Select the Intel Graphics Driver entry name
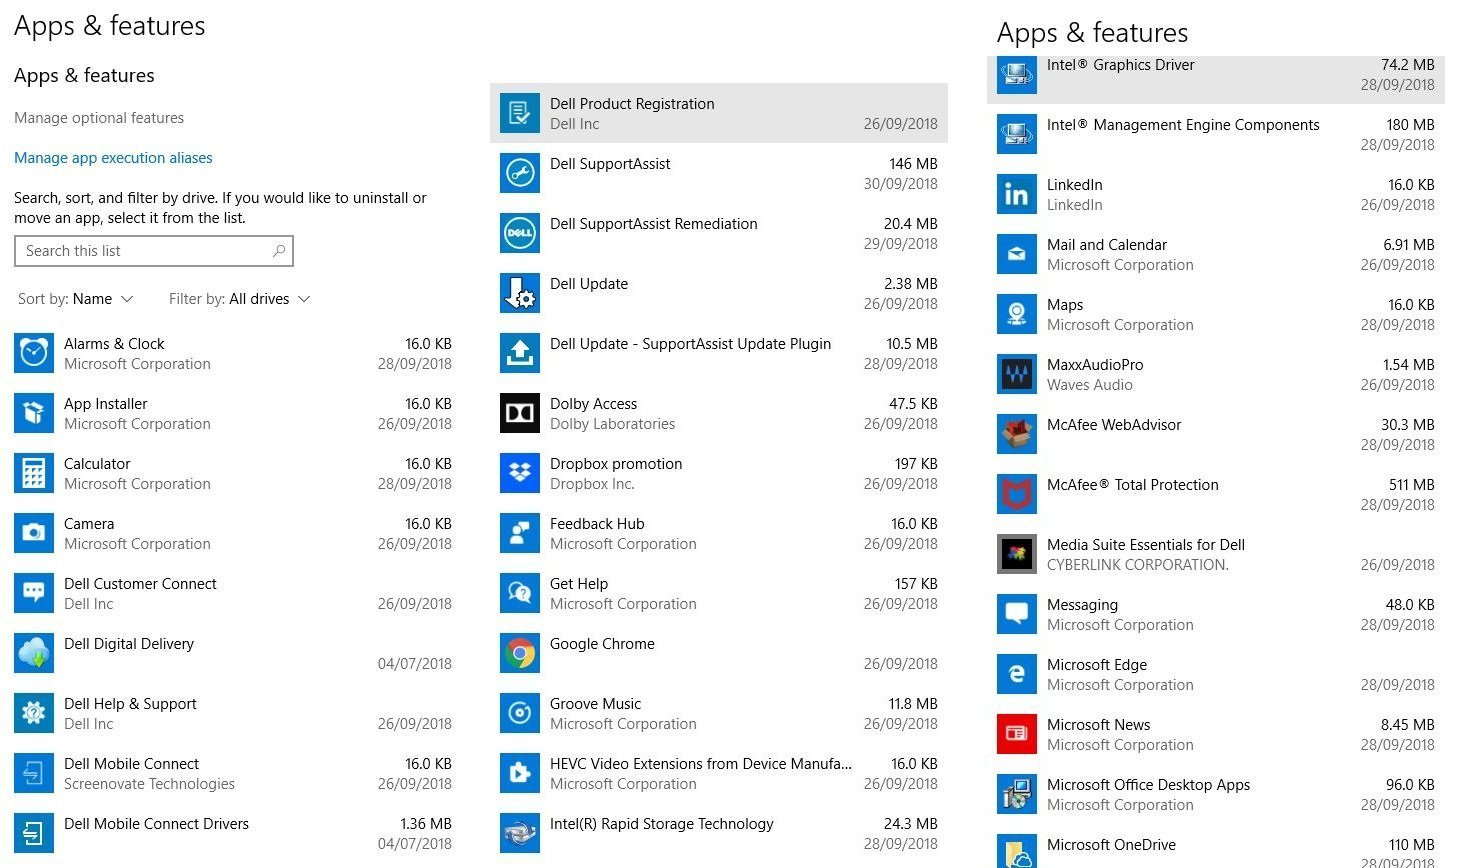Screen dimensions: 1474x868 [x=1120, y=65]
